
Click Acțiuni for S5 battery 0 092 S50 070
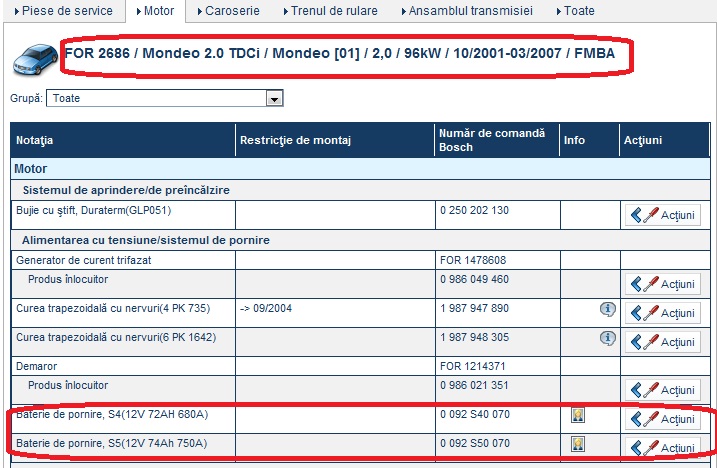(663, 446)
